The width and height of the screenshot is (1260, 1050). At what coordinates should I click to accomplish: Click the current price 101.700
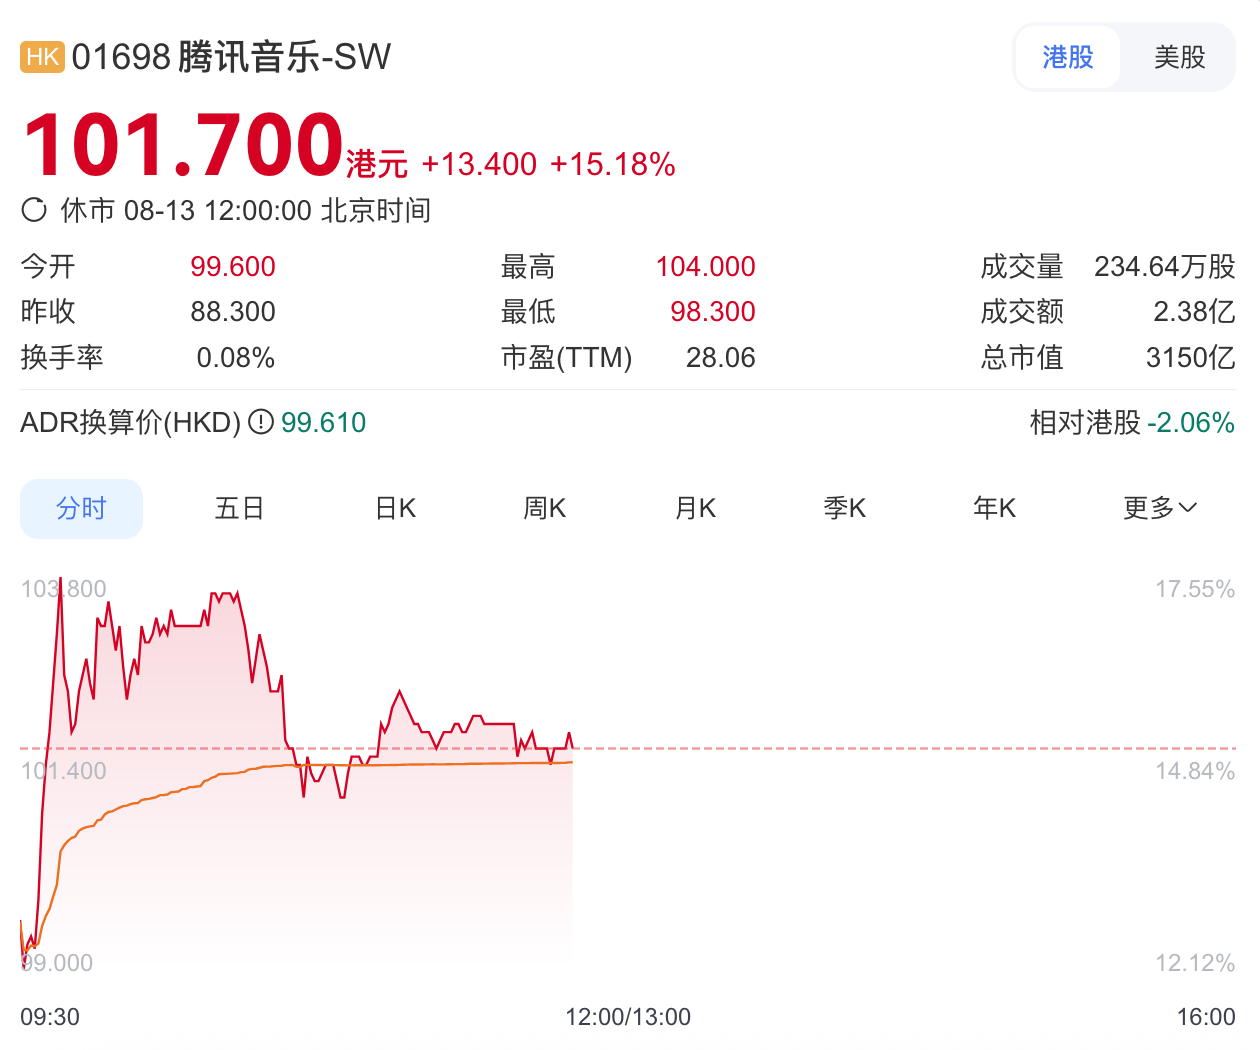tap(183, 145)
